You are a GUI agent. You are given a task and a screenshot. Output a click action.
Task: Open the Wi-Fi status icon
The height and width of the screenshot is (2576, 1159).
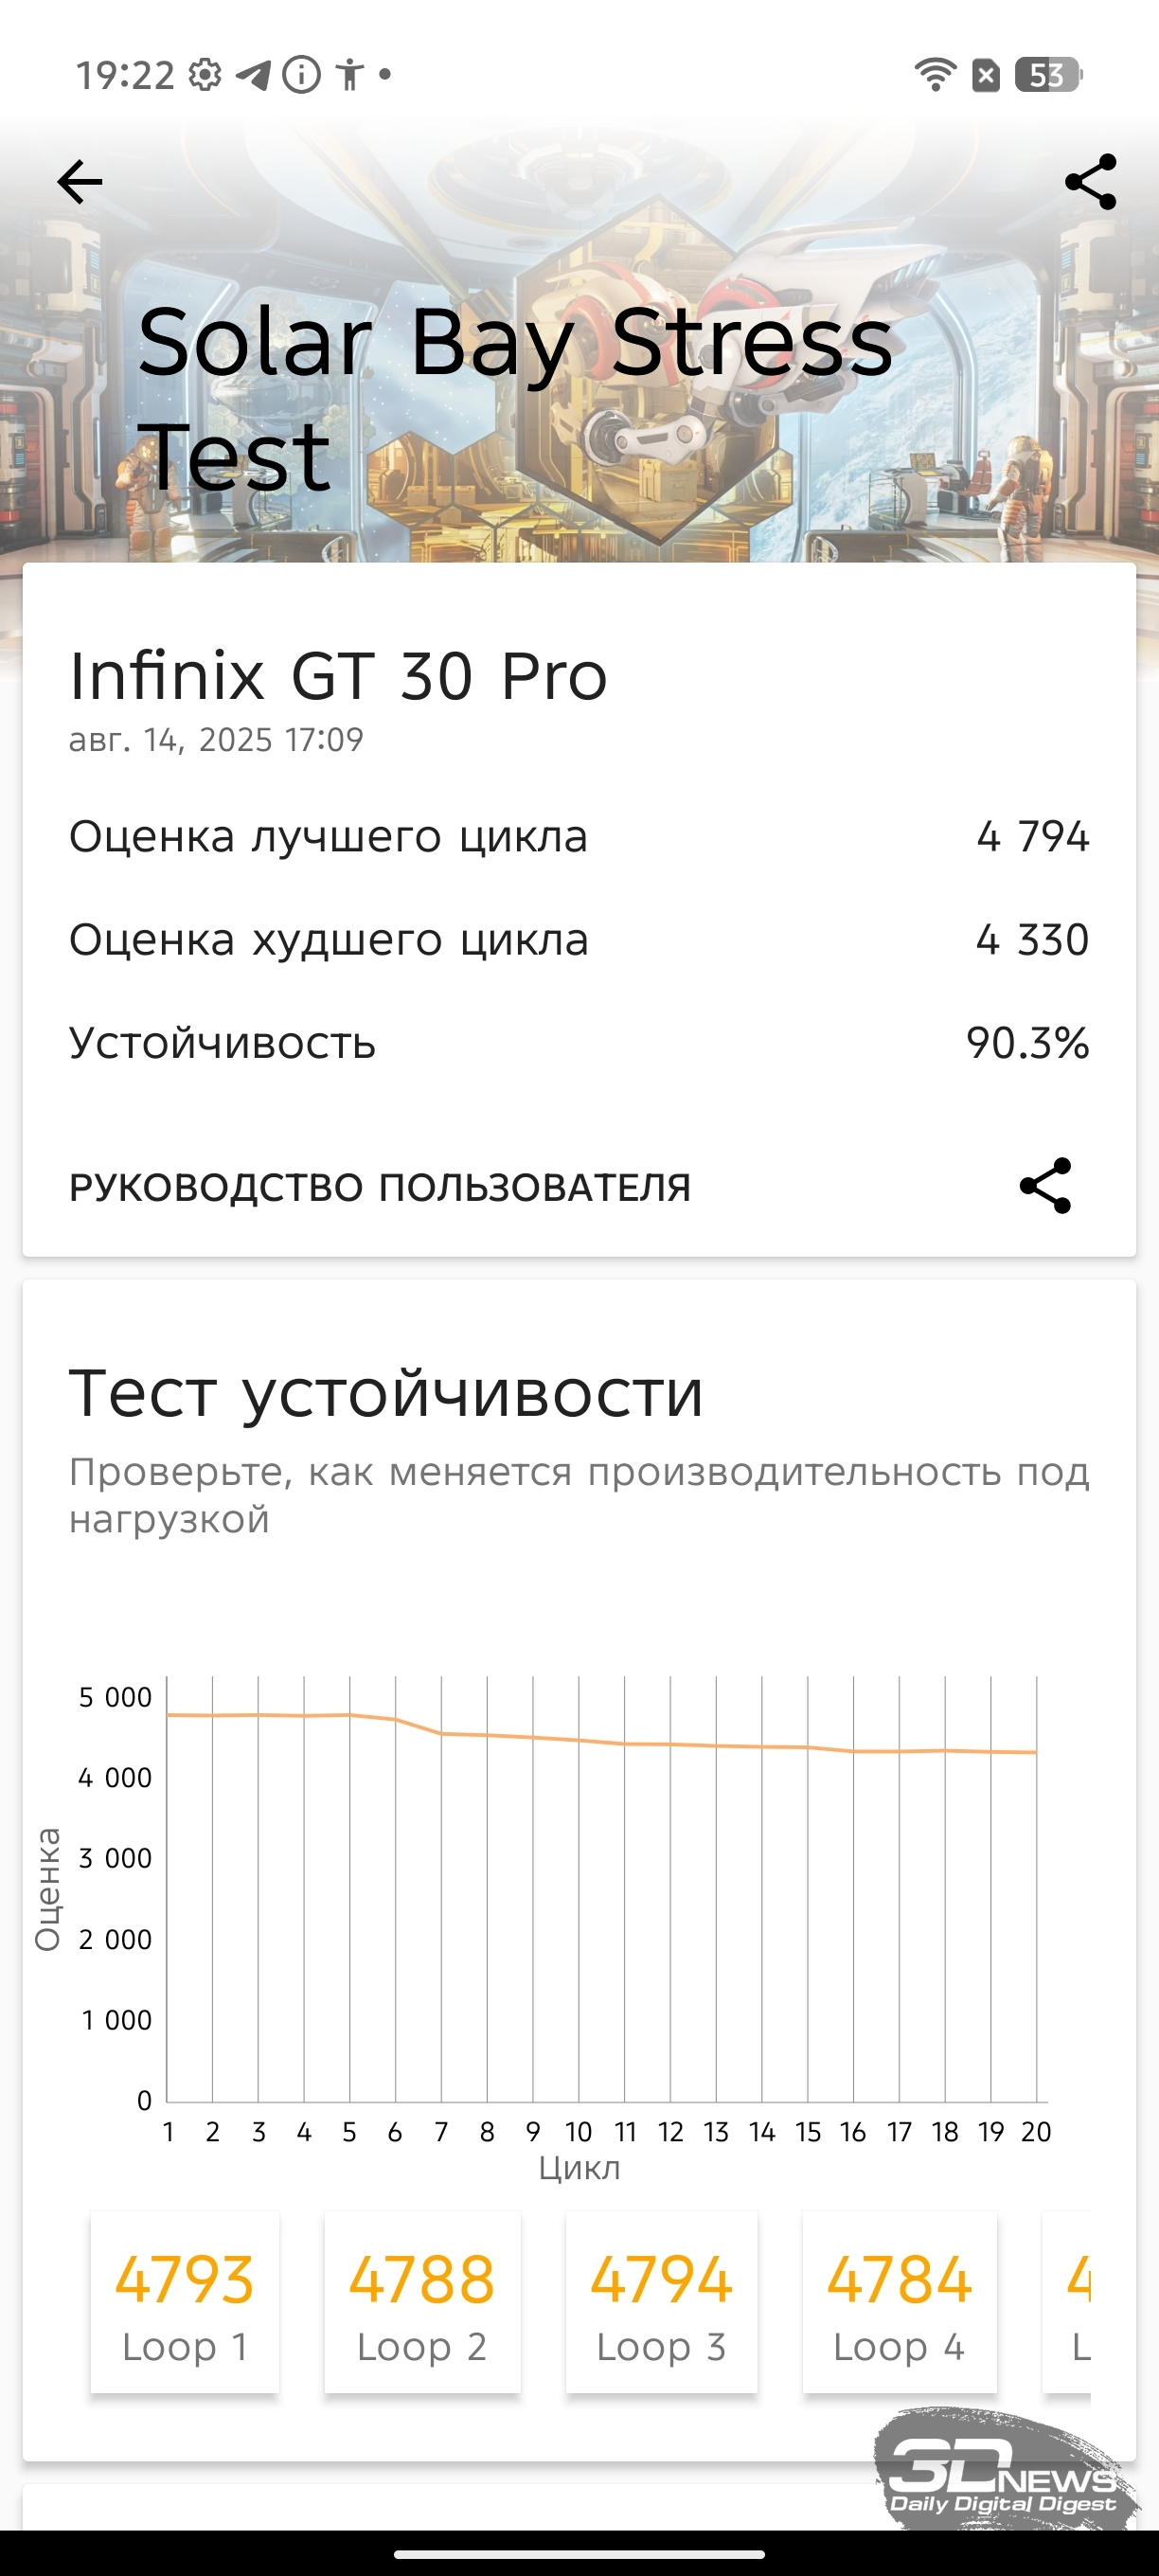pyautogui.click(x=935, y=75)
